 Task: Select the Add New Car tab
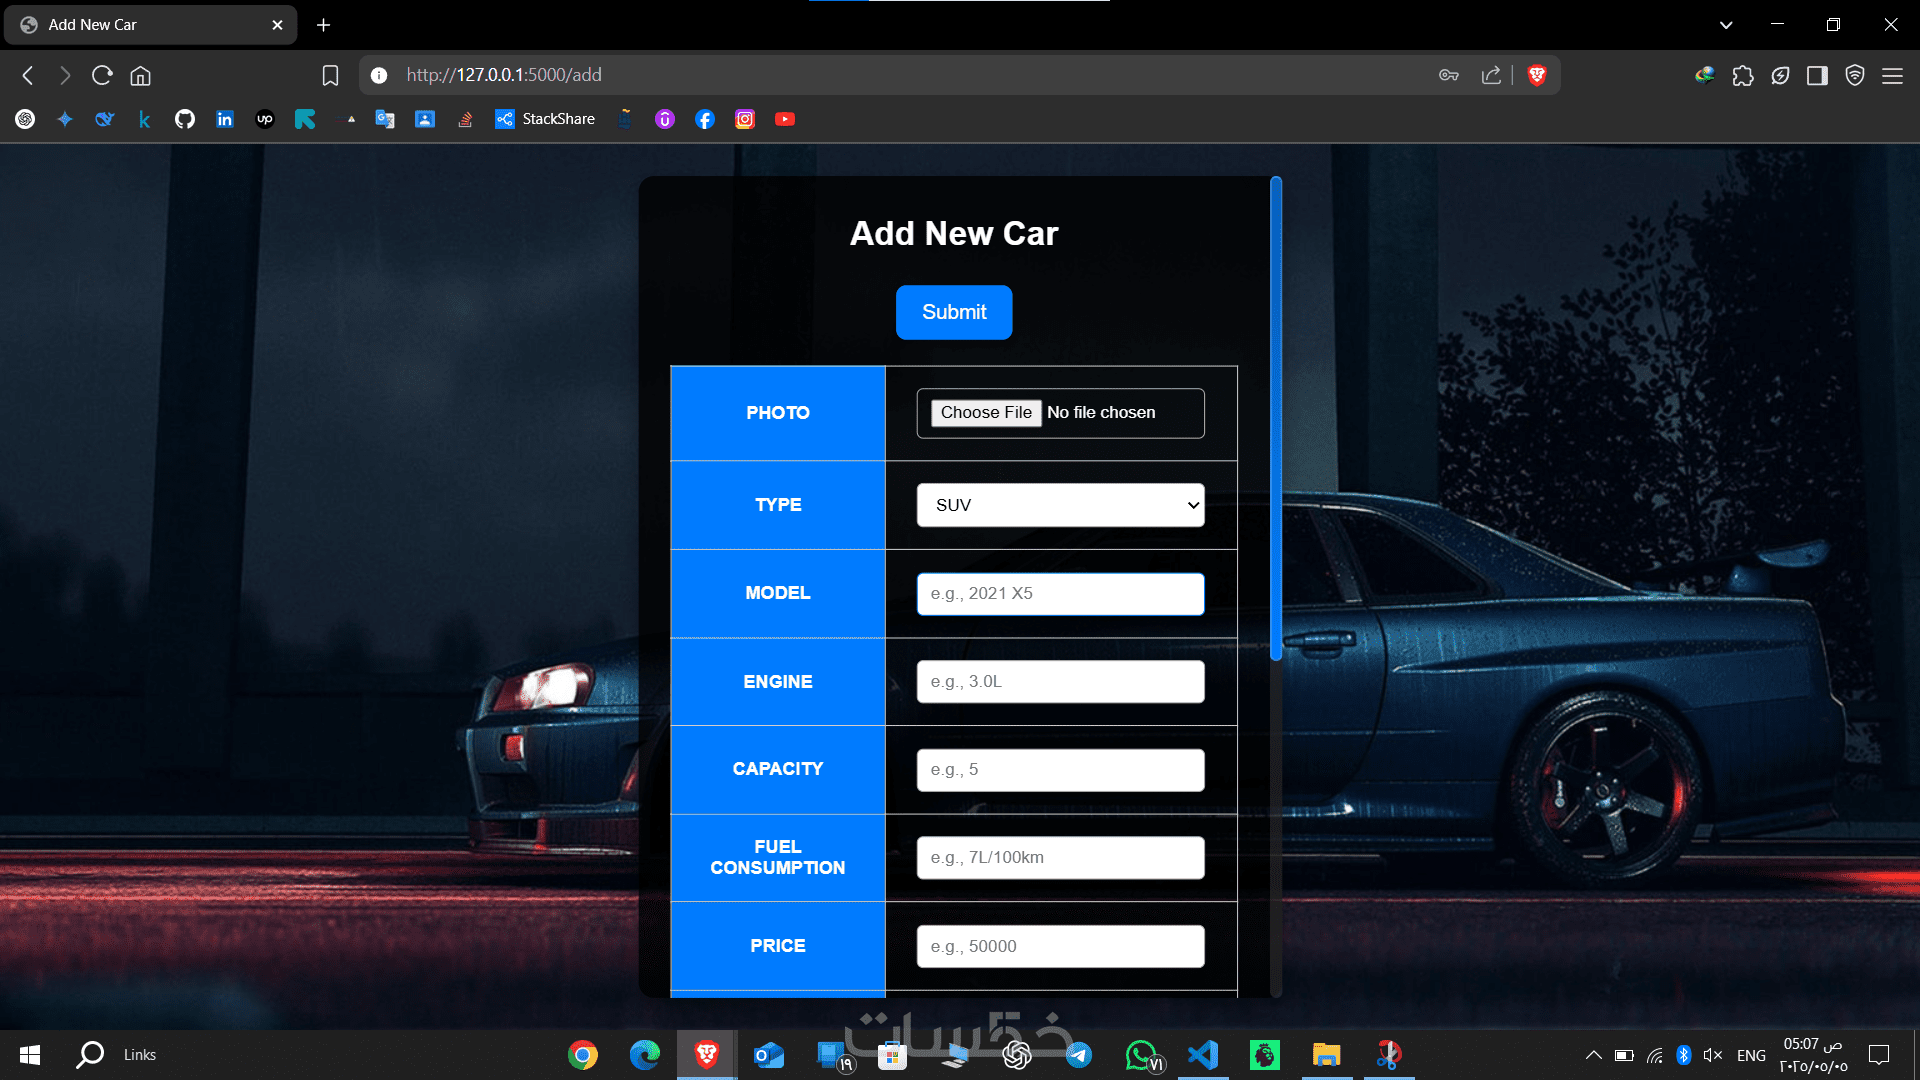coord(140,25)
